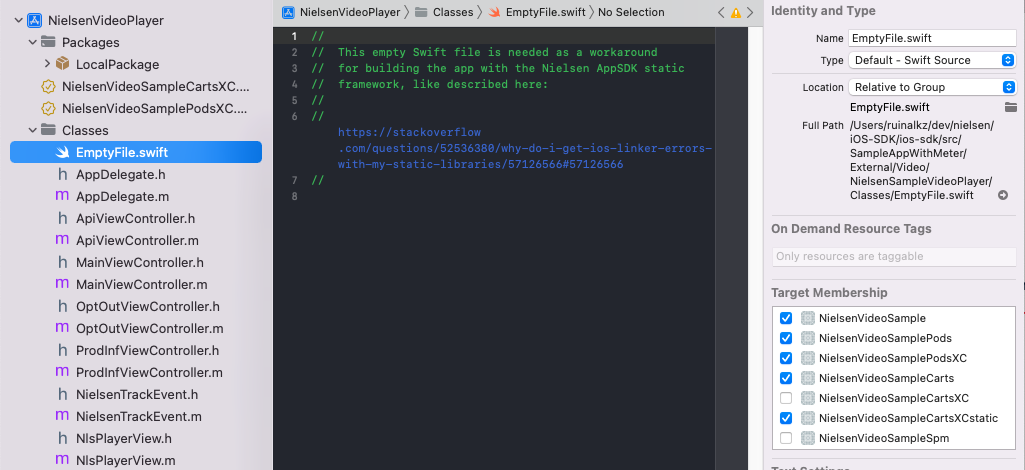The image size is (1025, 470).
Task: Reveal file in Finder with arrow icon
Action: click(1003, 195)
